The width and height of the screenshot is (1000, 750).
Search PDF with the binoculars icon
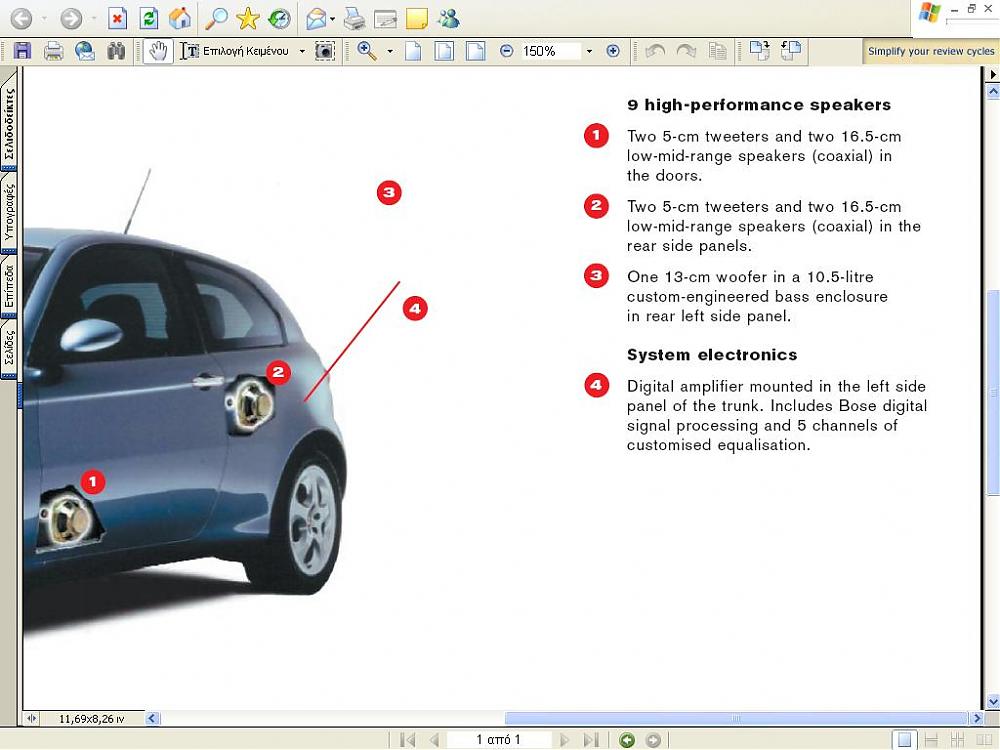pos(116,50)
